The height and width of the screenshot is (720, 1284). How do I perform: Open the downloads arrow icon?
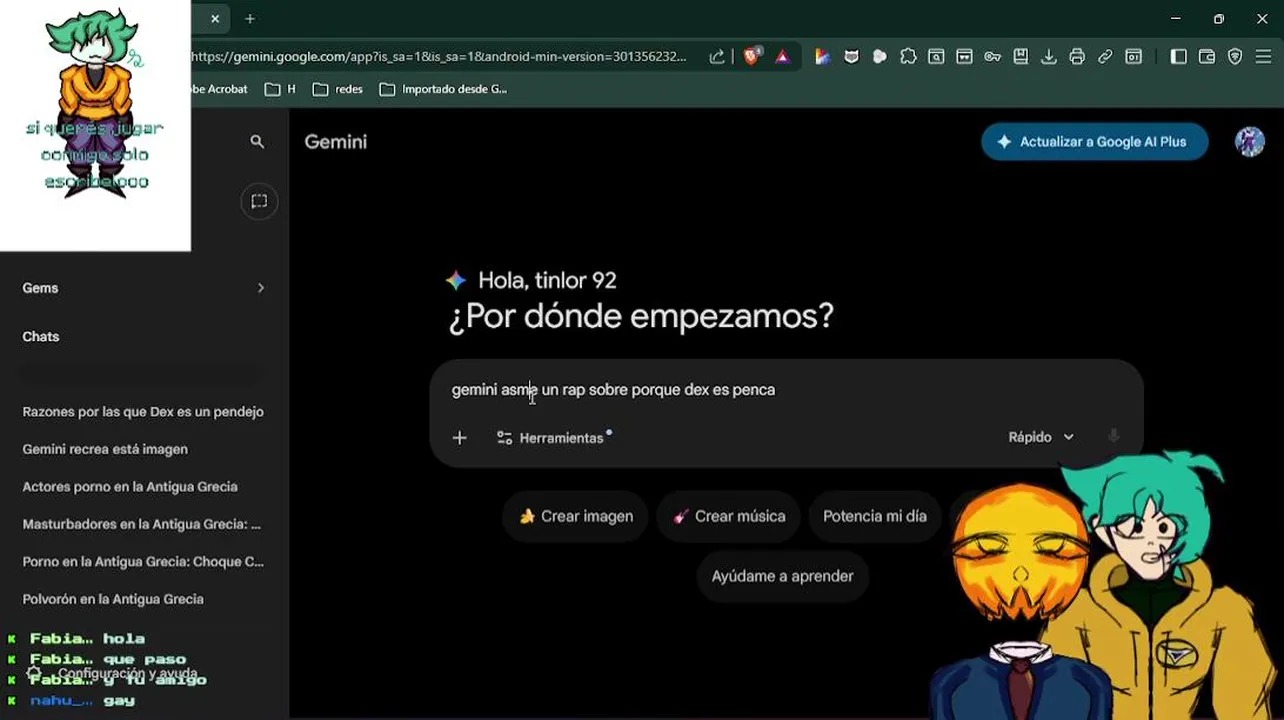point(1048,57)
